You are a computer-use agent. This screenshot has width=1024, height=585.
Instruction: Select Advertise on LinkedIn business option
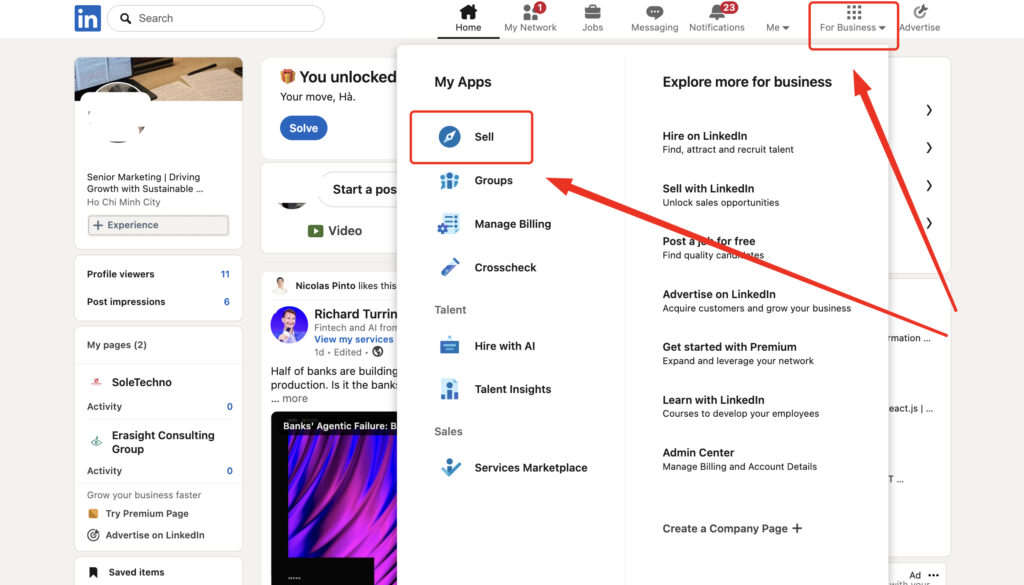(757, 300)
